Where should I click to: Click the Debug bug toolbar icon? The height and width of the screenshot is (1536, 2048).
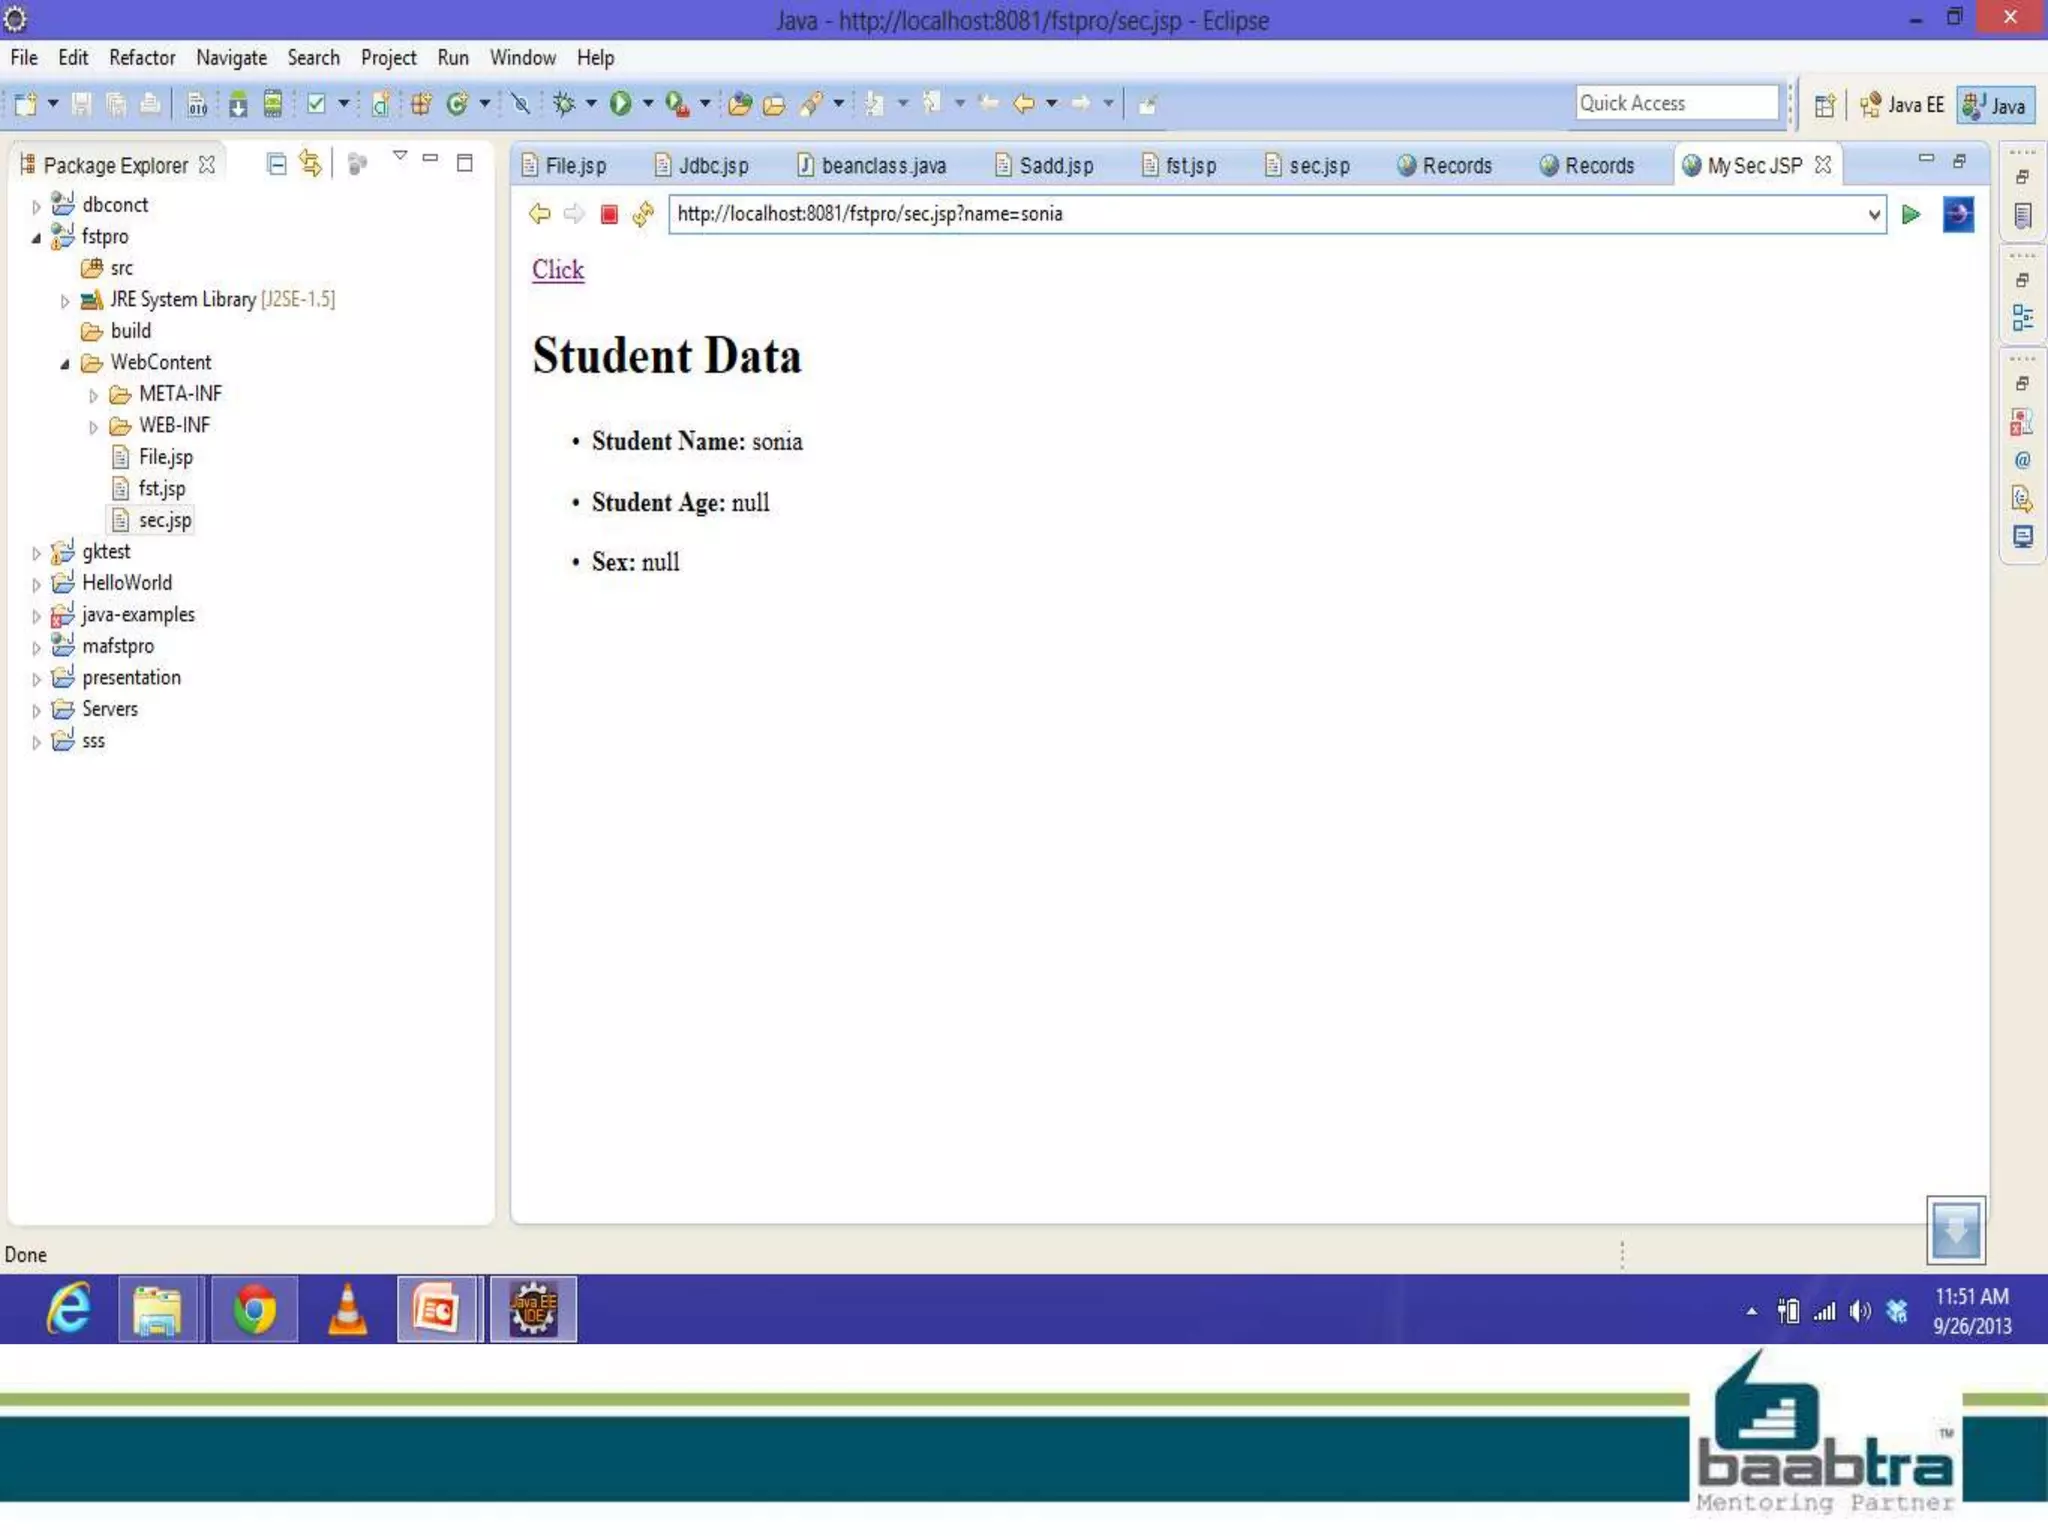click(564, 103)
